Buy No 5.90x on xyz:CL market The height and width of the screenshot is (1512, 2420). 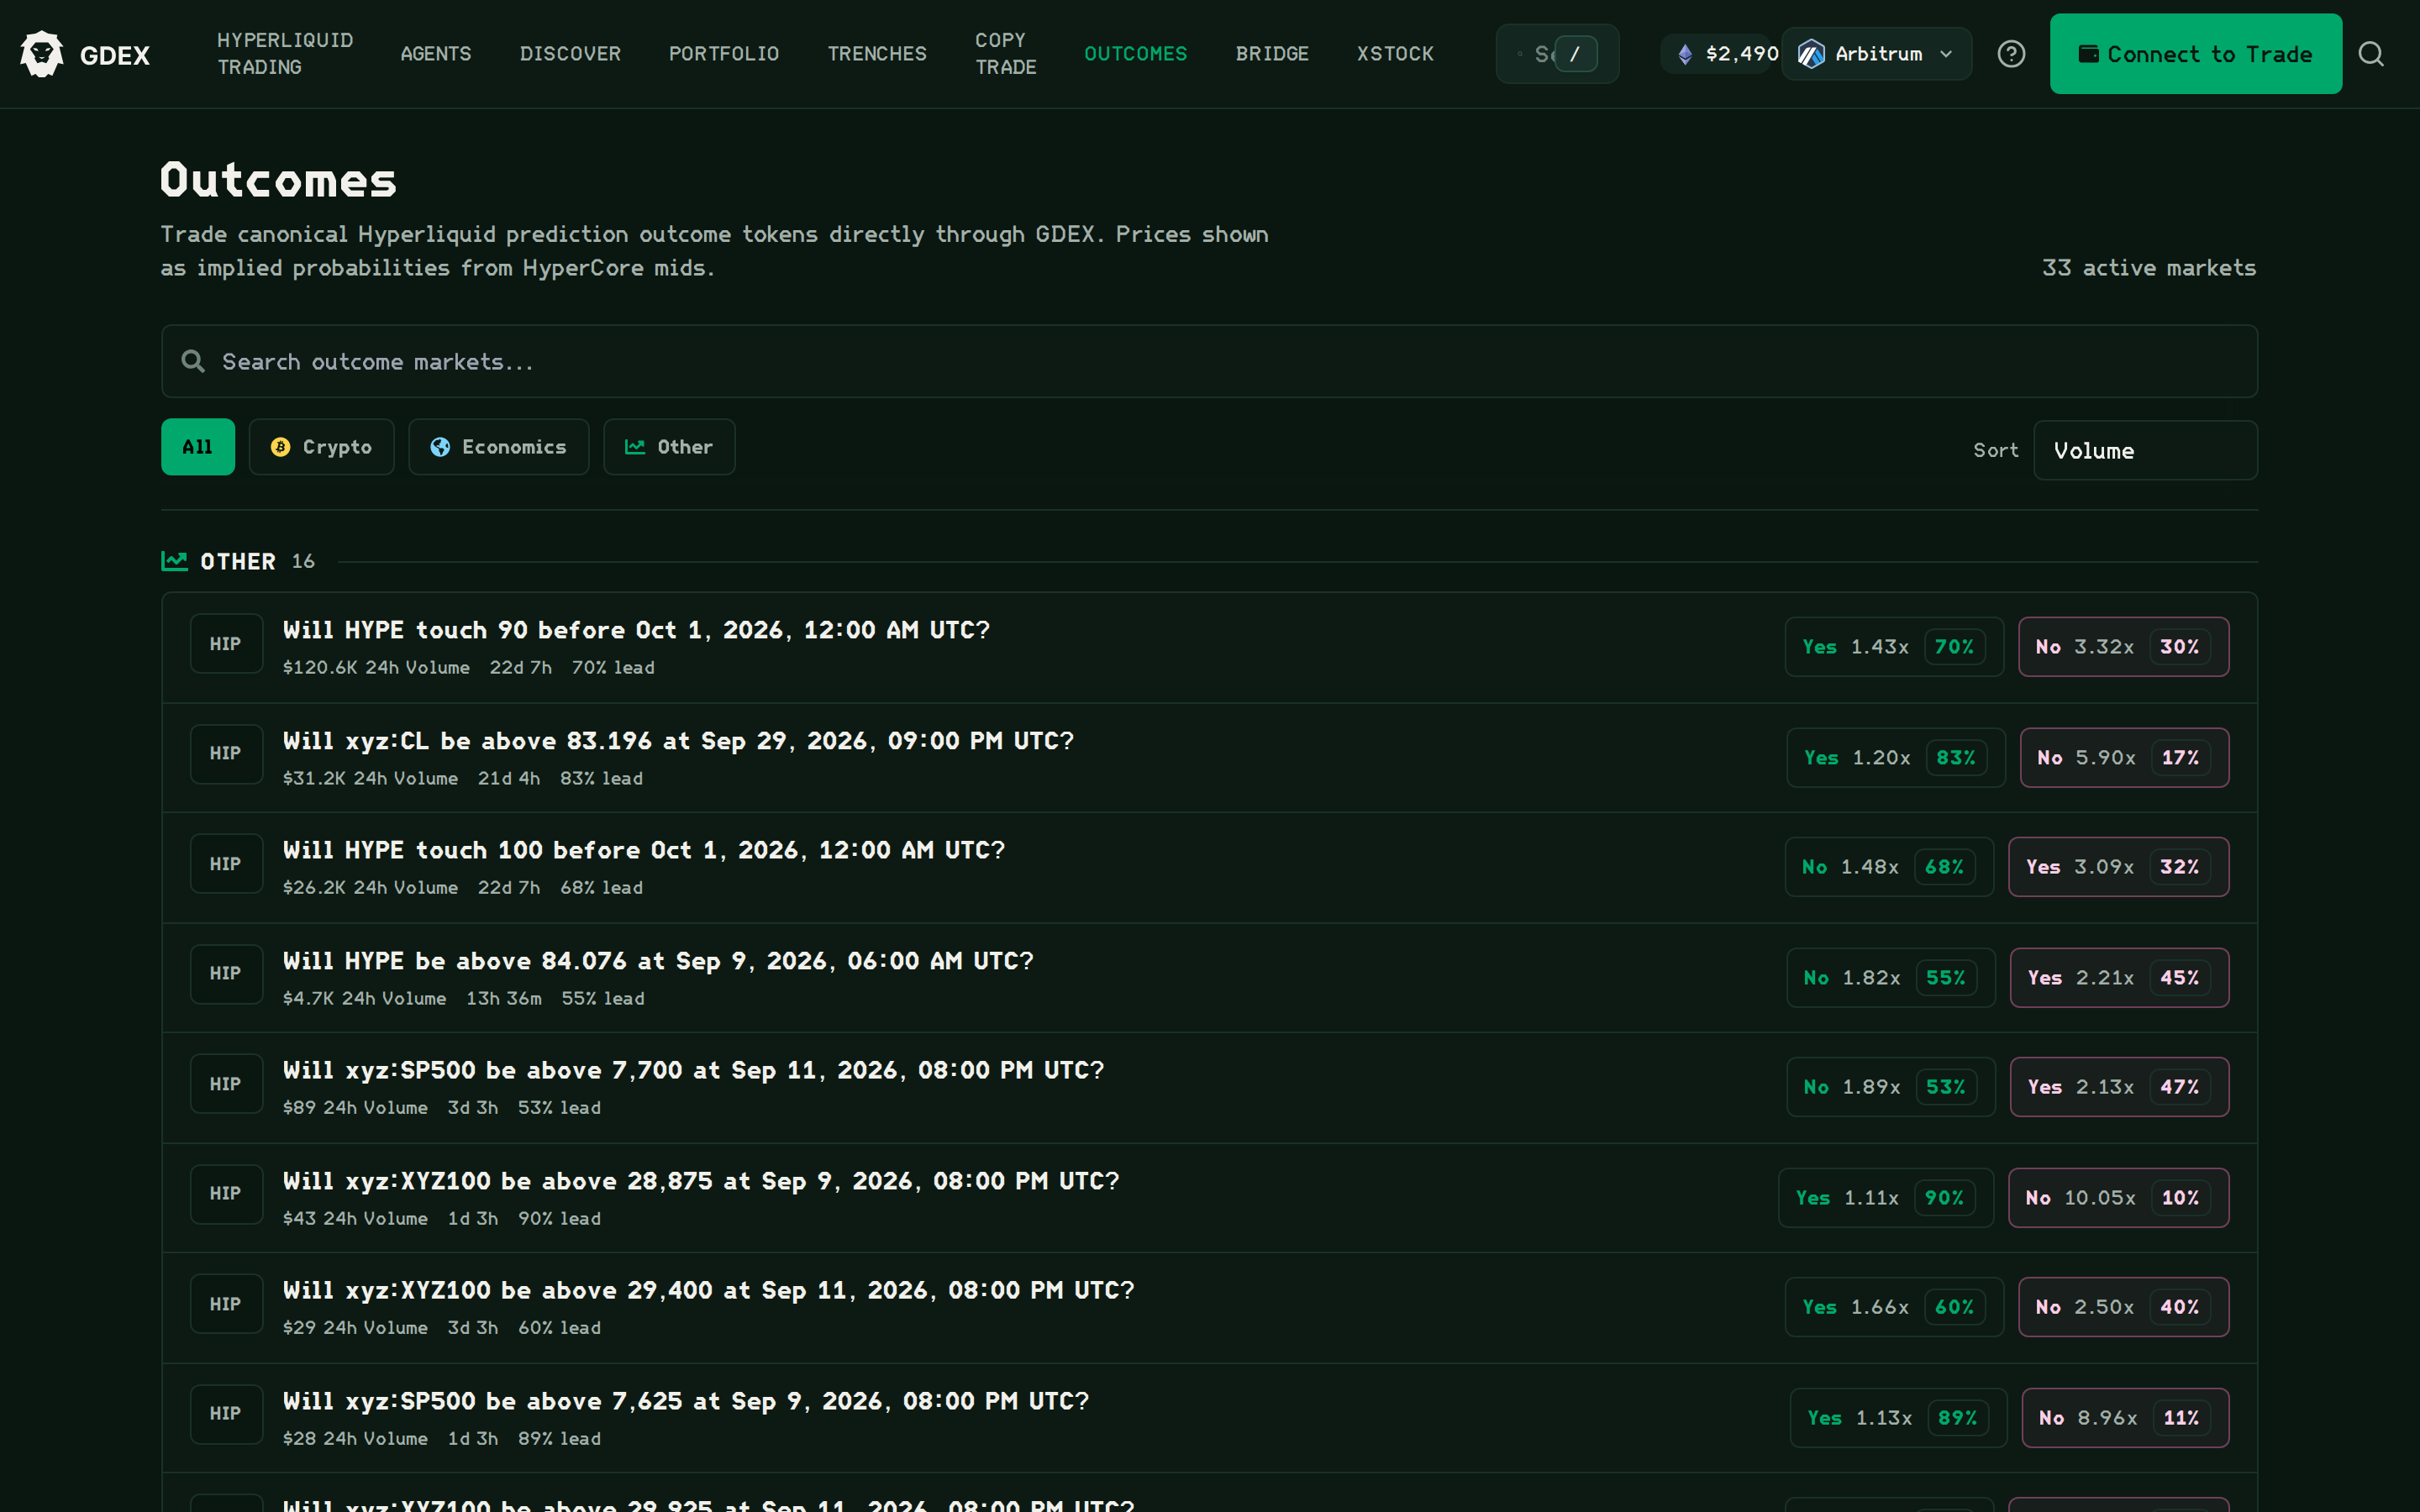2124,758
